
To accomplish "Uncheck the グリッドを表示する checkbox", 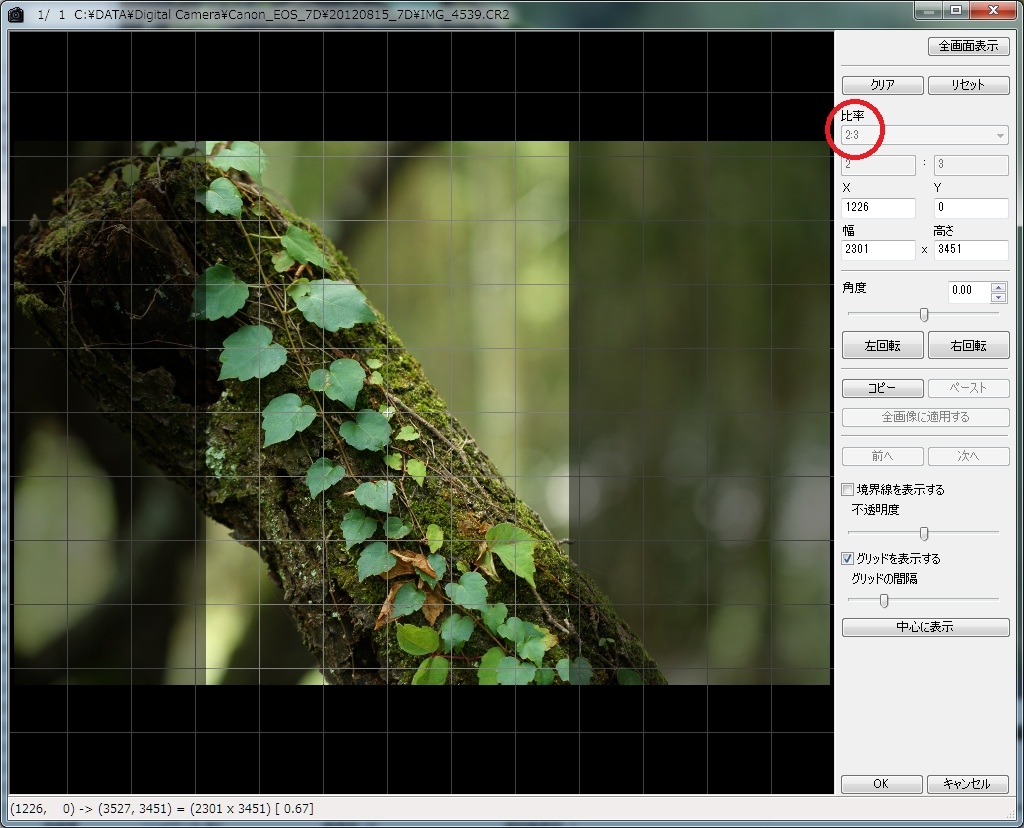I will pos(848,559).
